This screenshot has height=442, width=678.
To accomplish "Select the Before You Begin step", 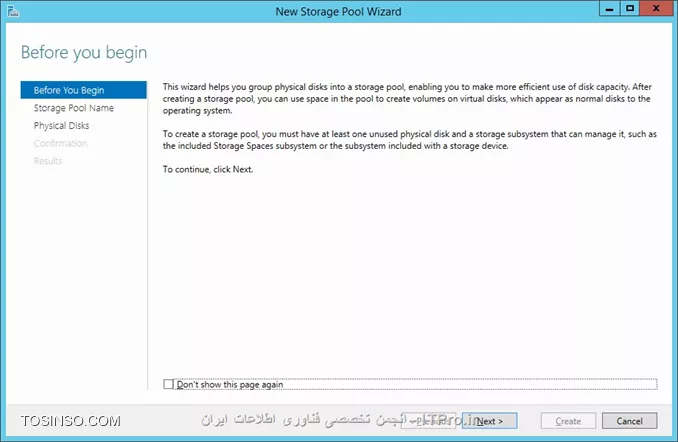I will click(83, 90).
